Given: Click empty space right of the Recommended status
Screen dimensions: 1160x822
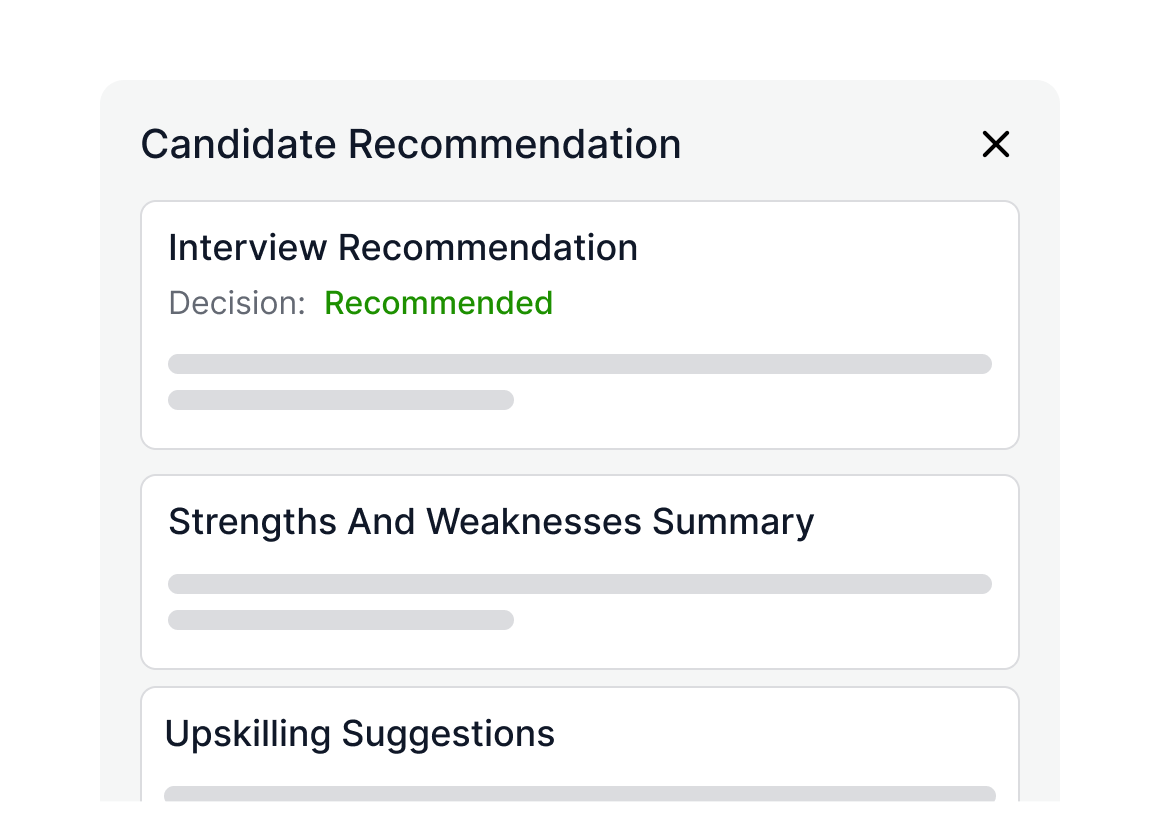Looking at the screenshot, I should coord(780,303).
